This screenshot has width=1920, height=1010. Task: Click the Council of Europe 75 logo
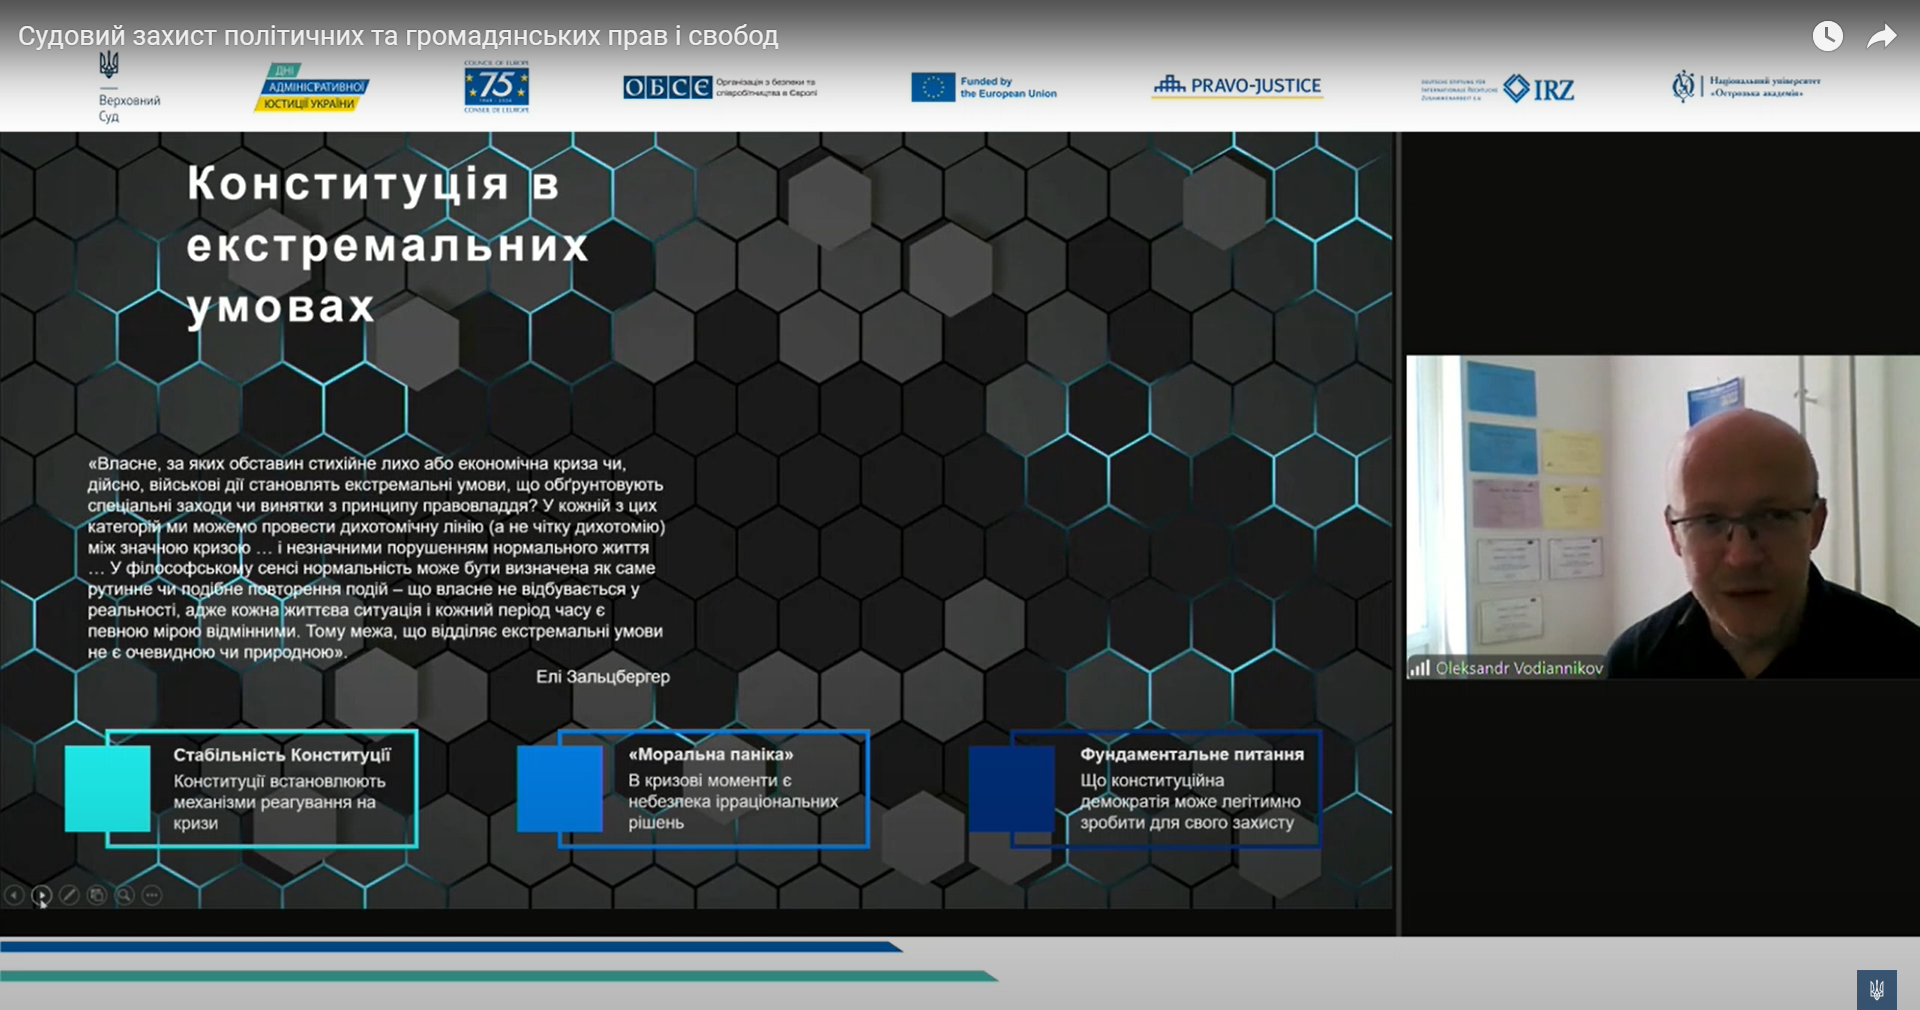click(x=496, y=87)
